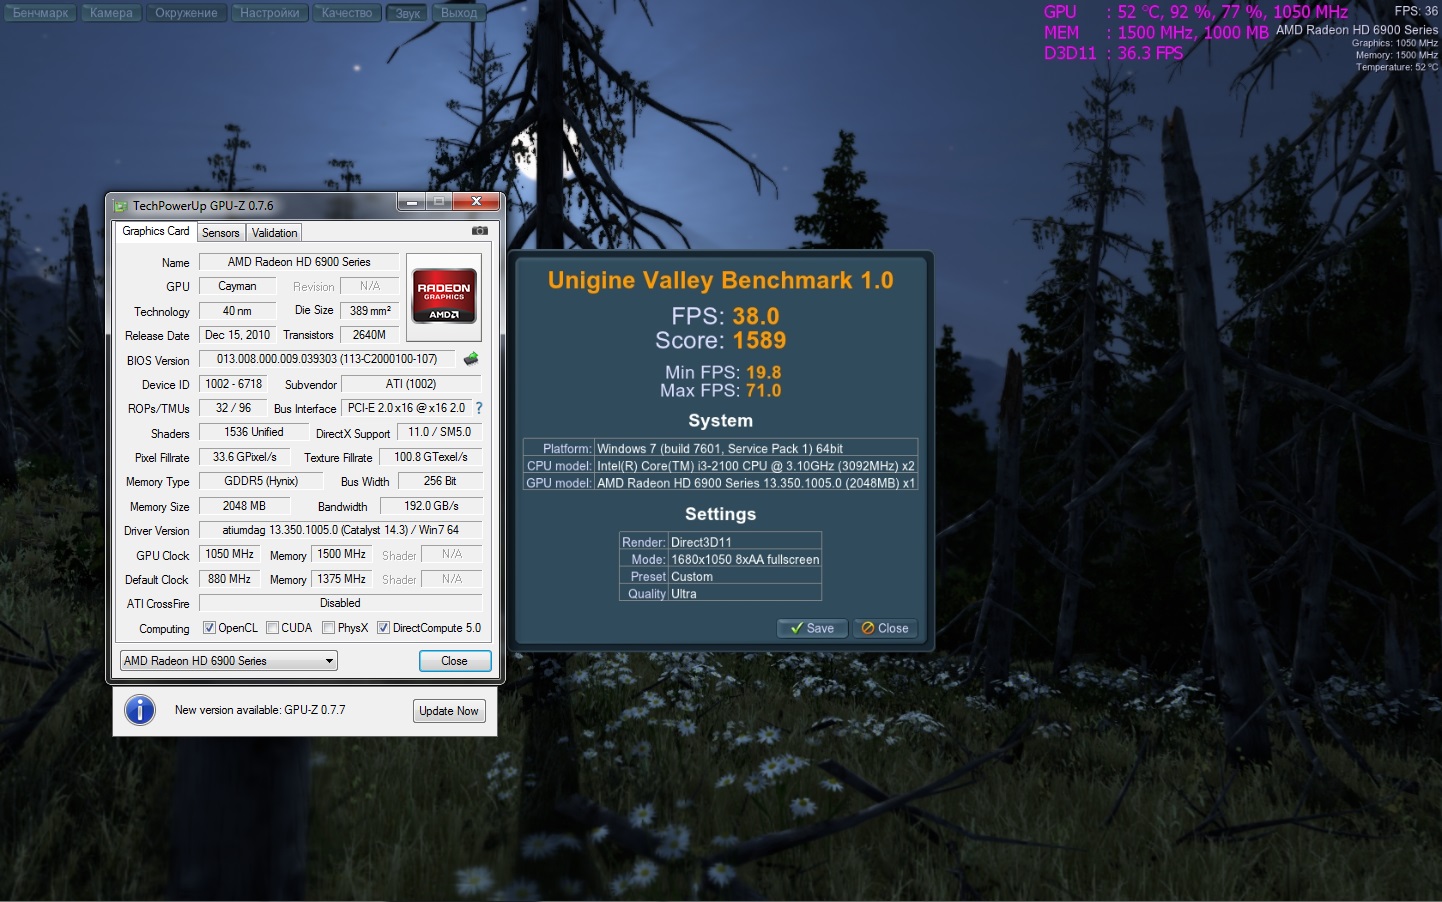Switch to the Graphics Card tab
1442x902 pixels.
pyautogui.click(x=156, y=231)
